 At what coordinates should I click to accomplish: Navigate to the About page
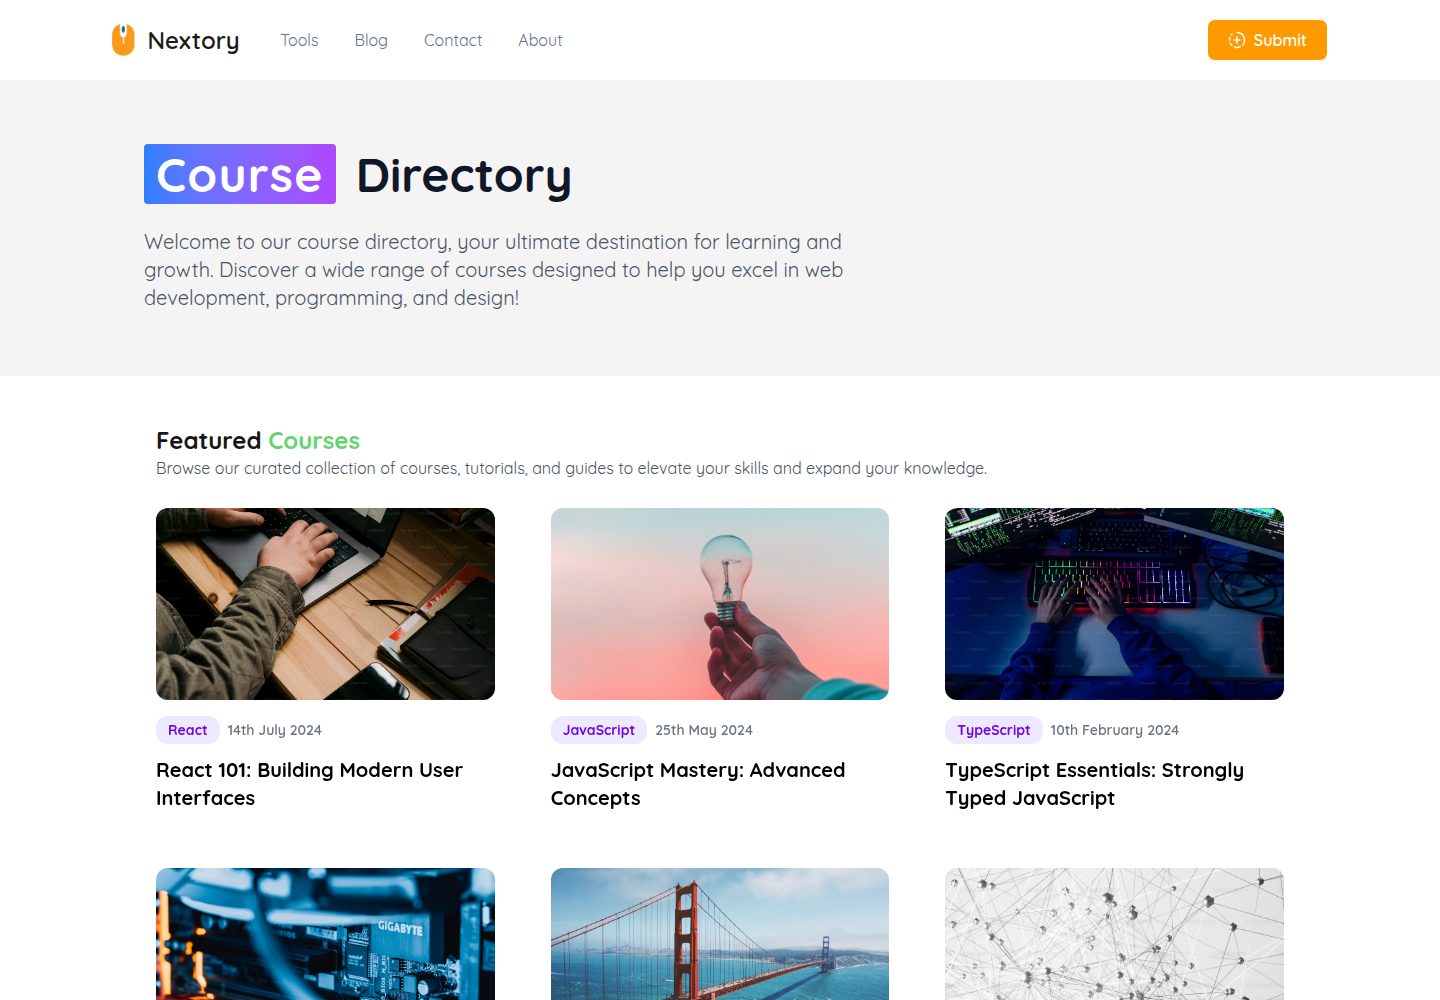pyautogui.click(x=540, y=40)
